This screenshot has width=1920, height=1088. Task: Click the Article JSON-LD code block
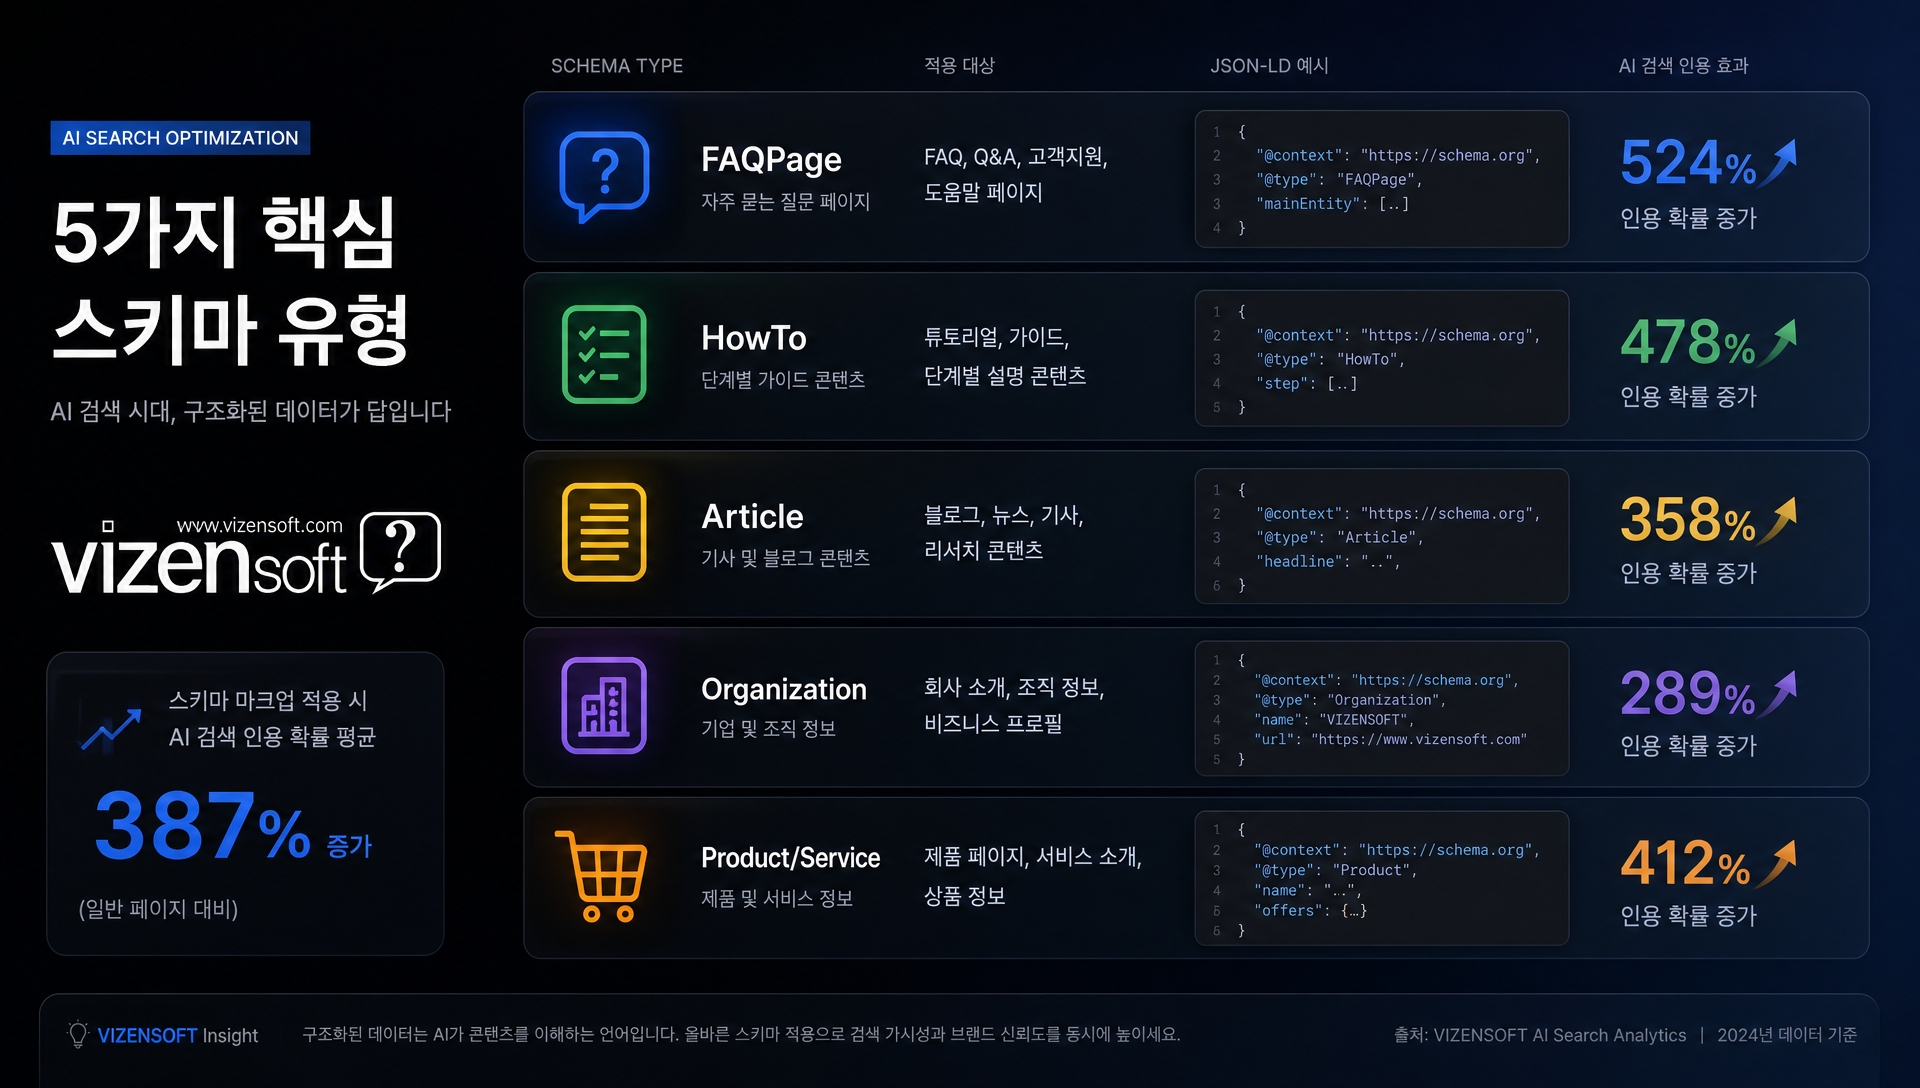(1381, 536)
